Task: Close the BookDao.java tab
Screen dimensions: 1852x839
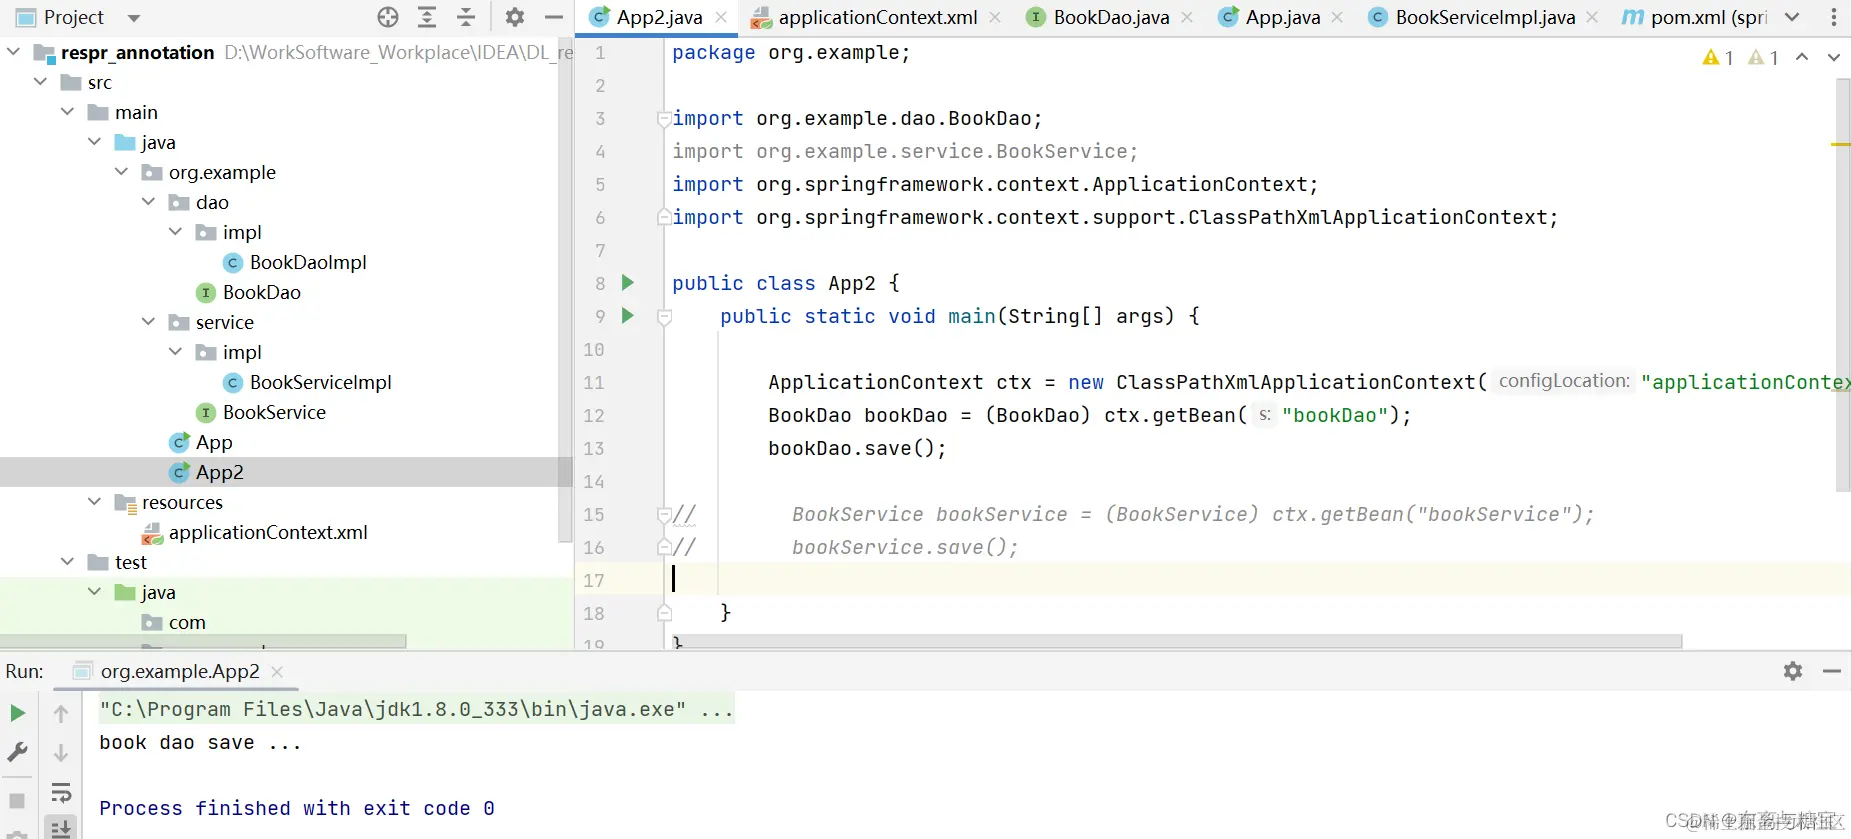Action: click(1187, 17)
